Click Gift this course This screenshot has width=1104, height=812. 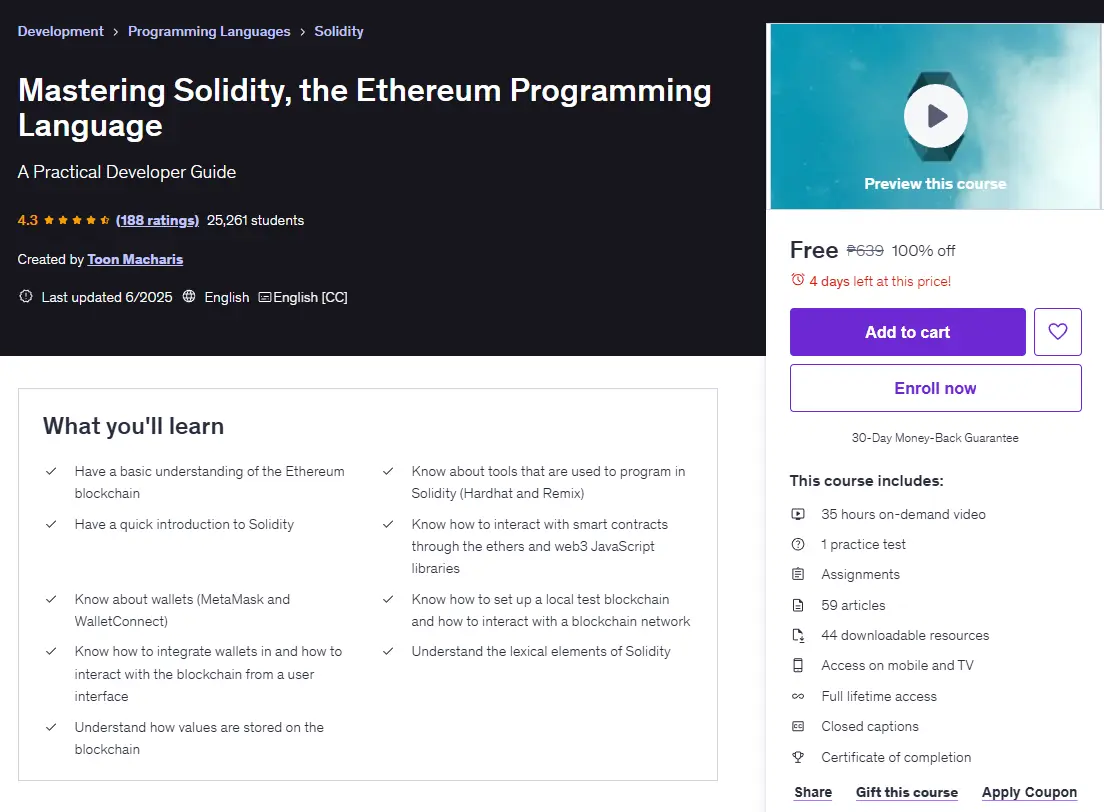[907, 792]
